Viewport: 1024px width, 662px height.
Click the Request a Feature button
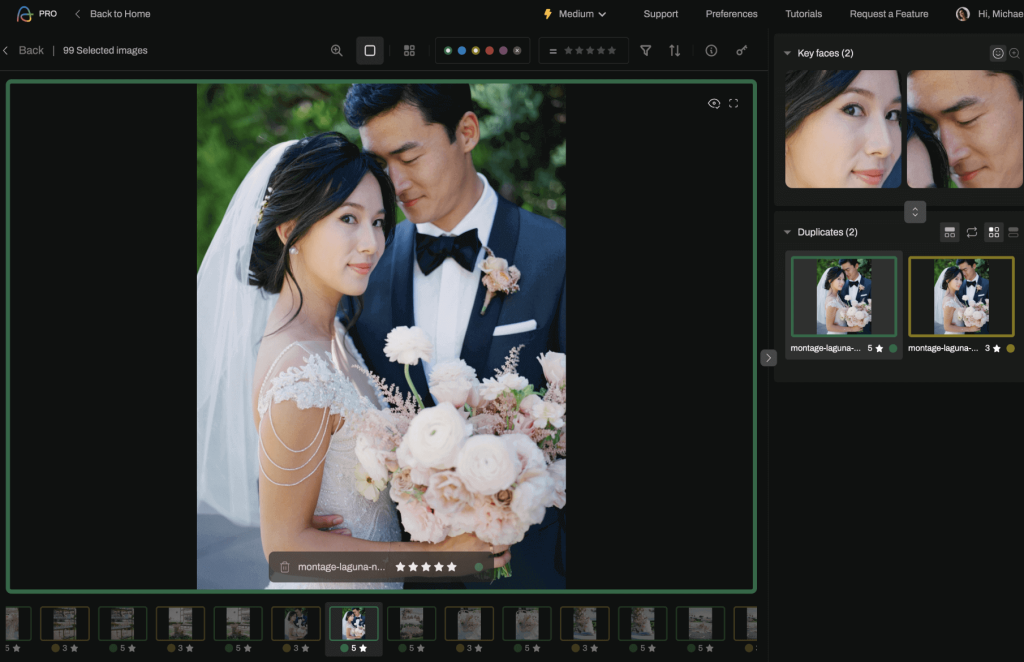point(888,14)
